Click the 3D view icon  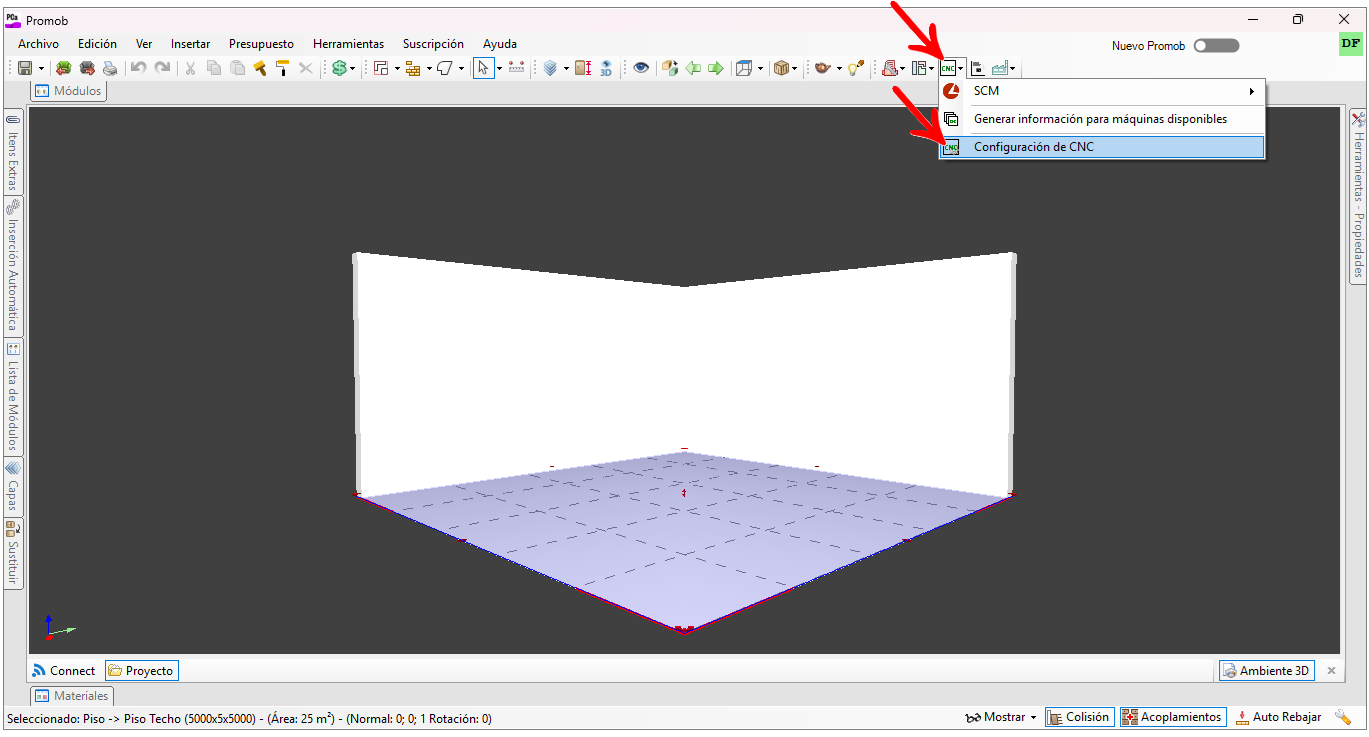coord(606,68)
